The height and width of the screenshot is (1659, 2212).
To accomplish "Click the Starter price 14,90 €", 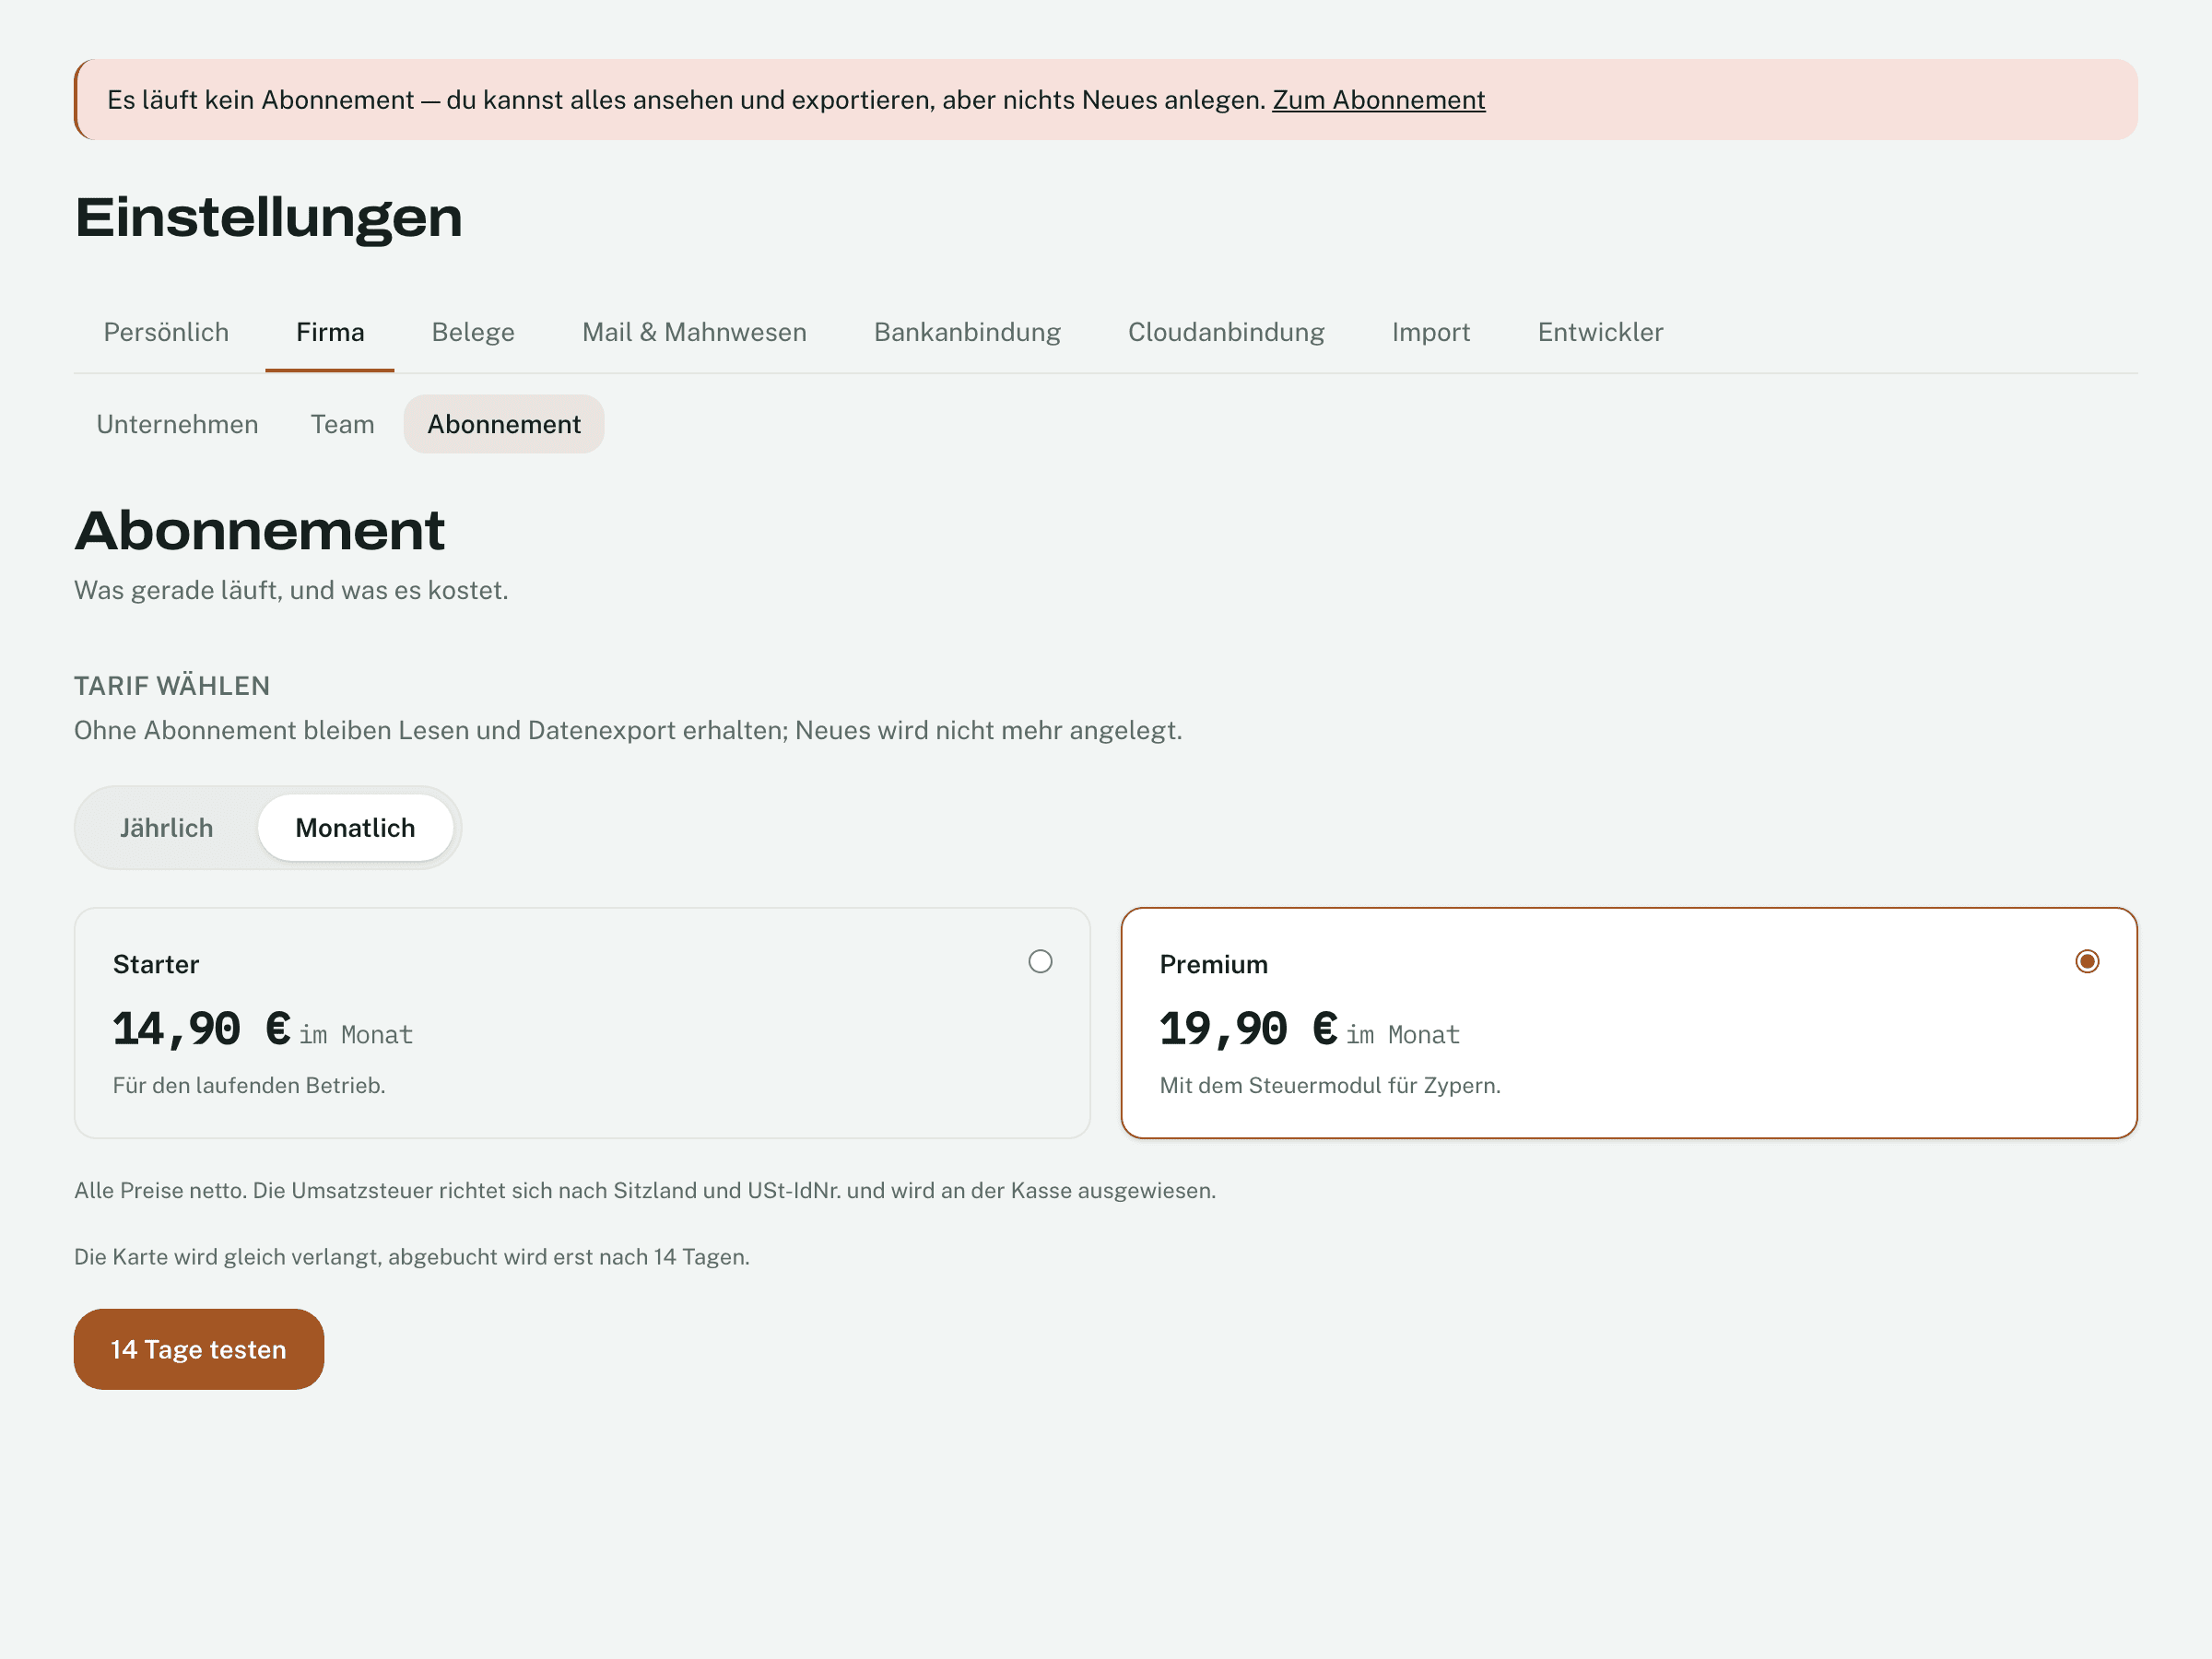I will click(202, 1029).
